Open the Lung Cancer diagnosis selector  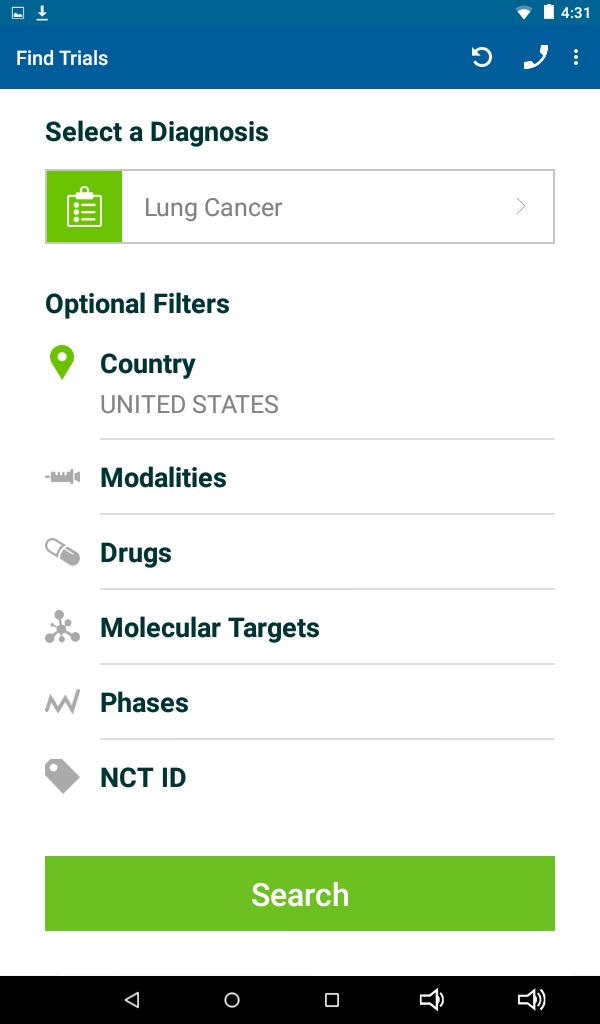pos(300,206)
